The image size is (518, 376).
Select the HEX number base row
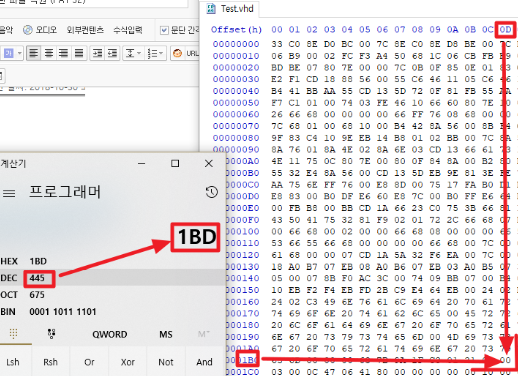click(x=113, y=261)
